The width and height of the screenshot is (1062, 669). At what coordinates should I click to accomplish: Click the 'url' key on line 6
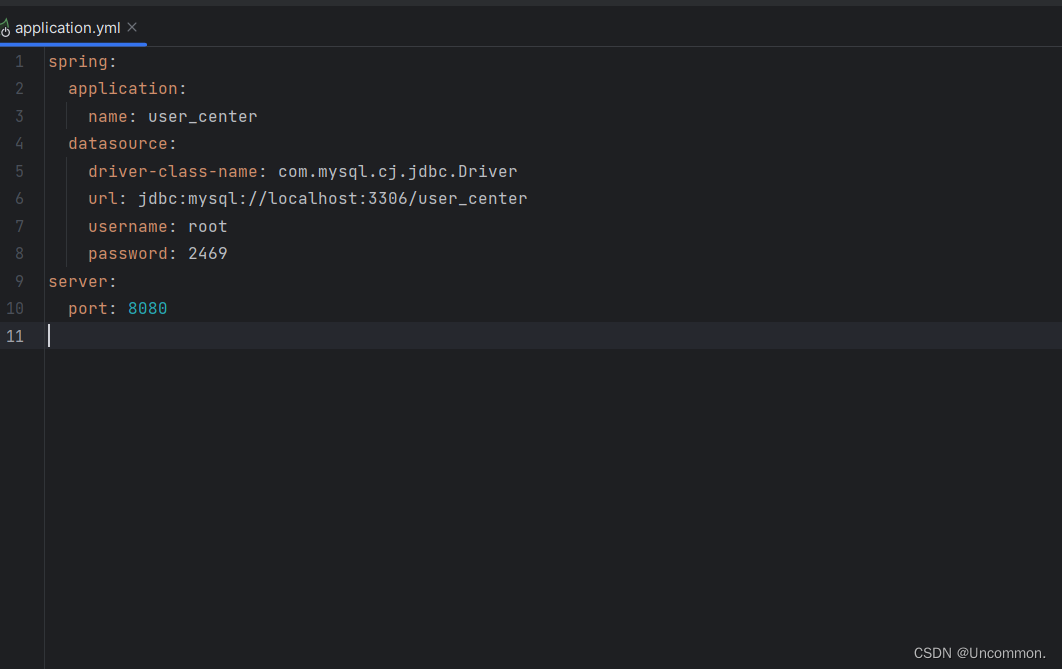(103, 198)
